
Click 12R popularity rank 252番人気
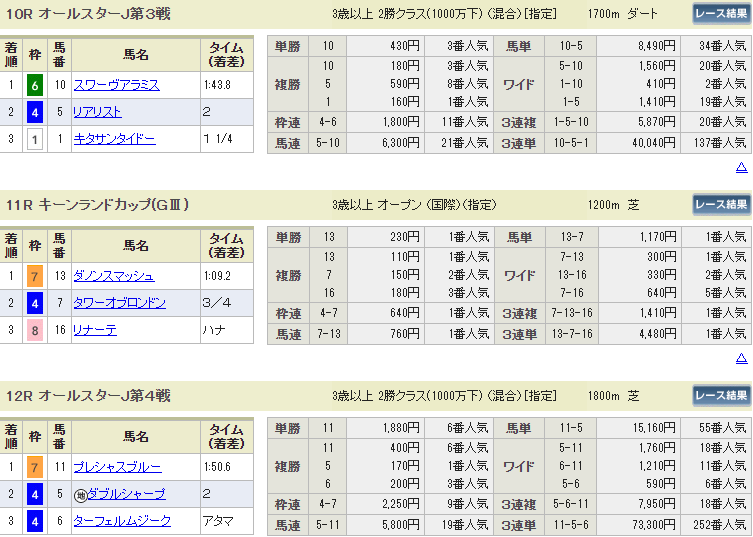click(x=719, y=525)
